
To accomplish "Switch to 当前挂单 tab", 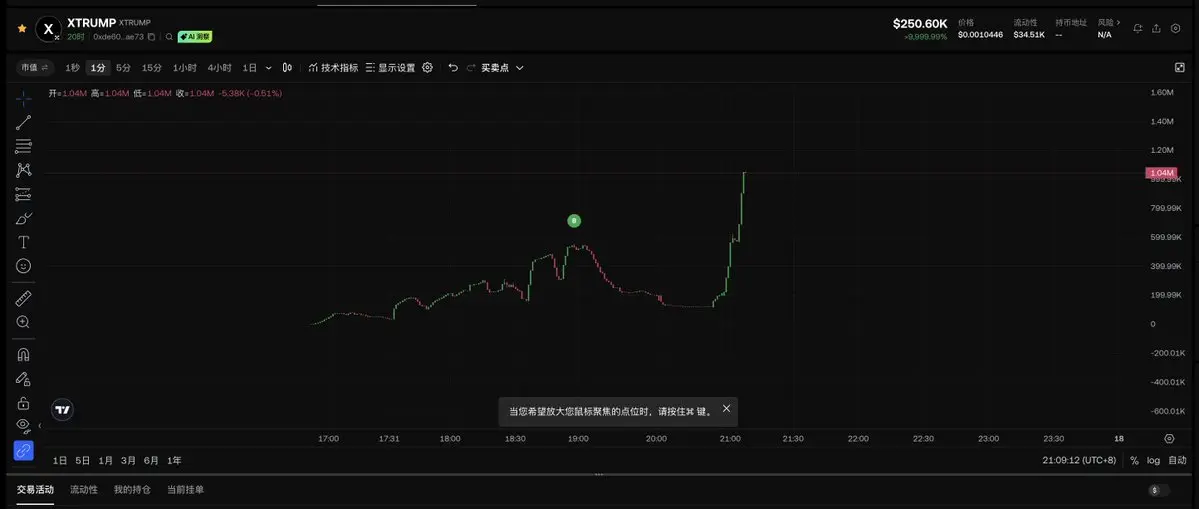I will click(x=186, y=490).
